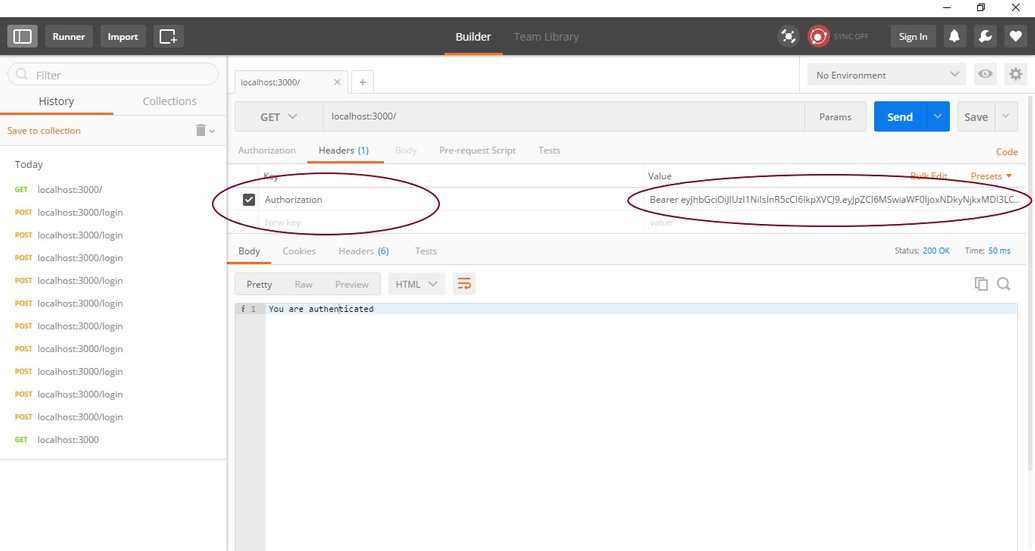Click Save to collection link

coord(44,131)
